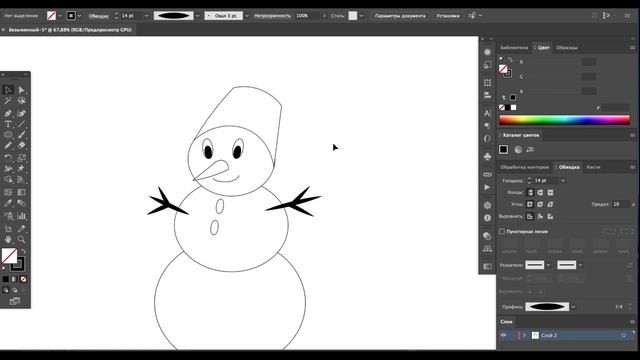
Task: Select the Paintbrush tool
Action: [22, 135]
